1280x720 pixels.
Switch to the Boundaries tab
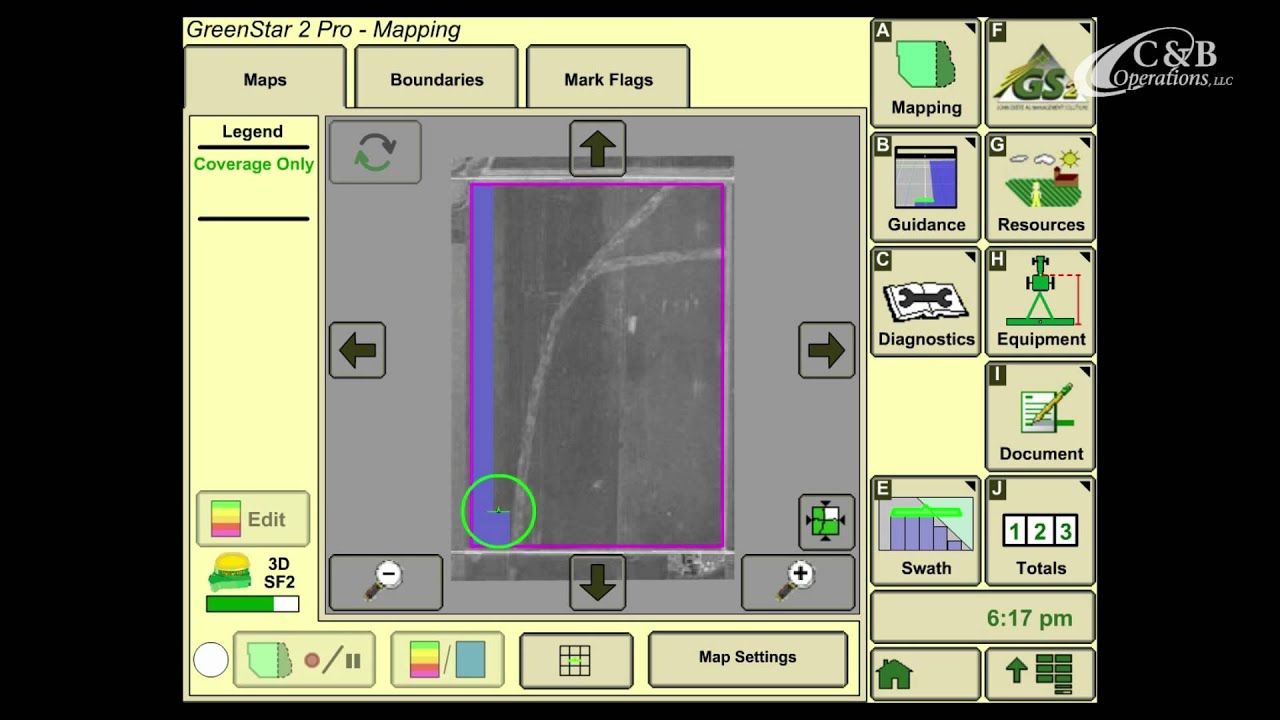point(437,78)
